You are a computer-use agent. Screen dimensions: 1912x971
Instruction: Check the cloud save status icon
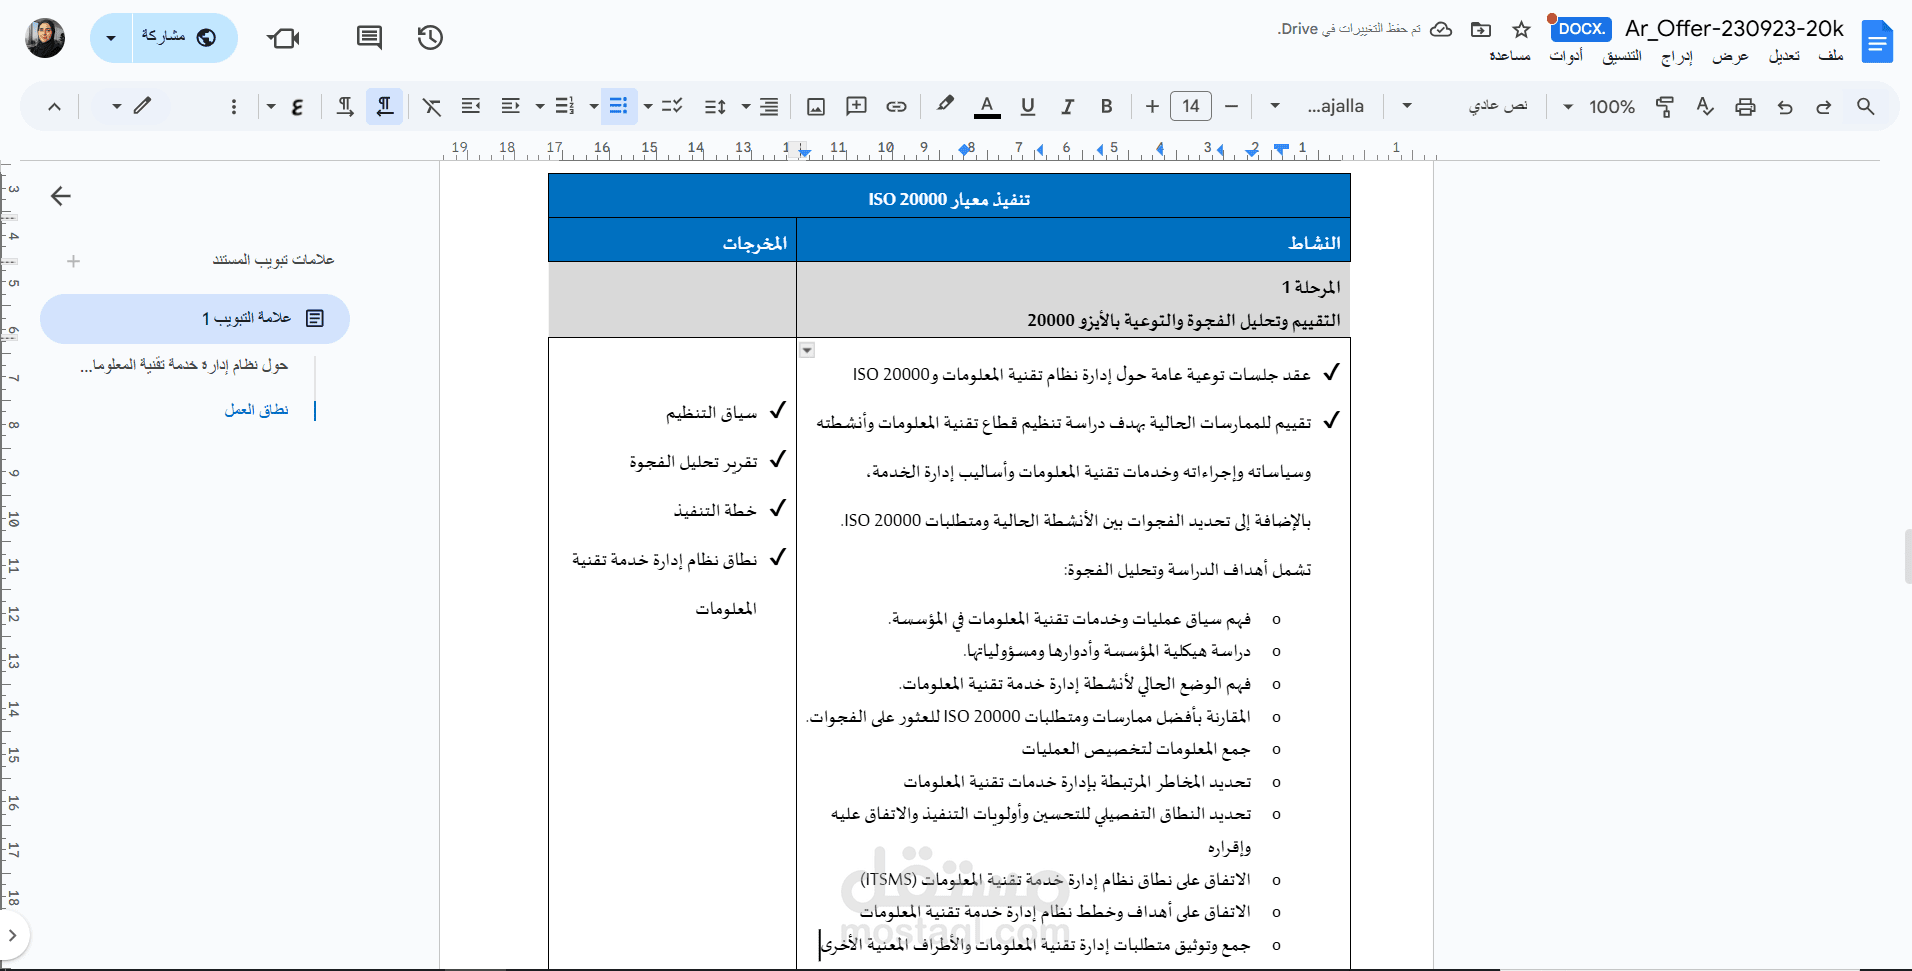click(1441, 29)
